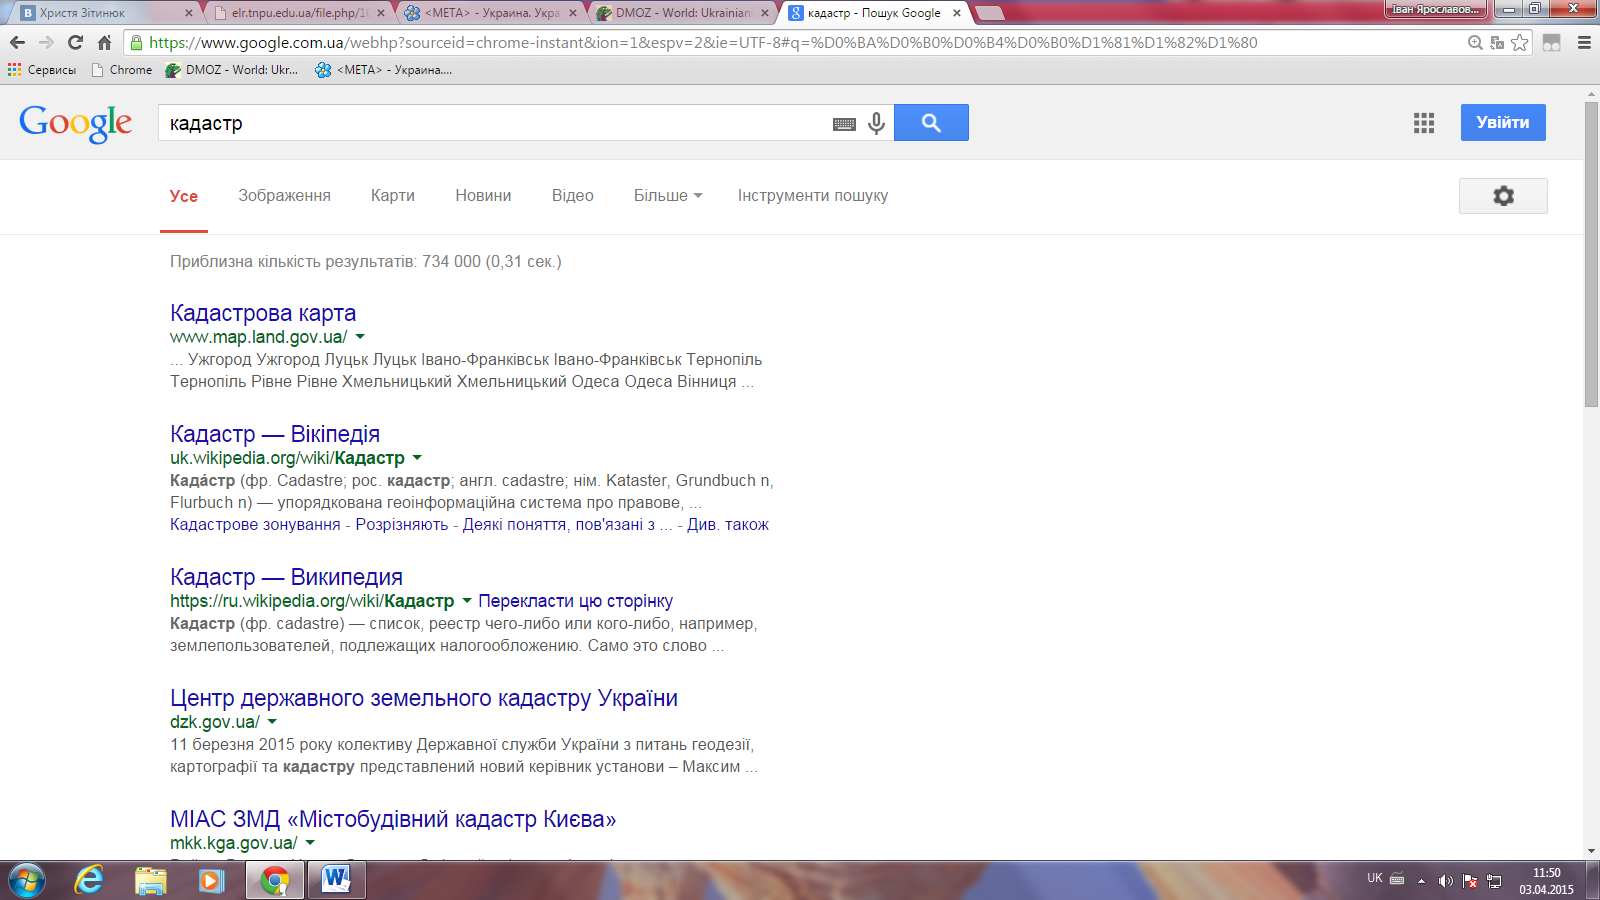Click the Google logo
Screen dimensions: 1600x900
point(76,123)
